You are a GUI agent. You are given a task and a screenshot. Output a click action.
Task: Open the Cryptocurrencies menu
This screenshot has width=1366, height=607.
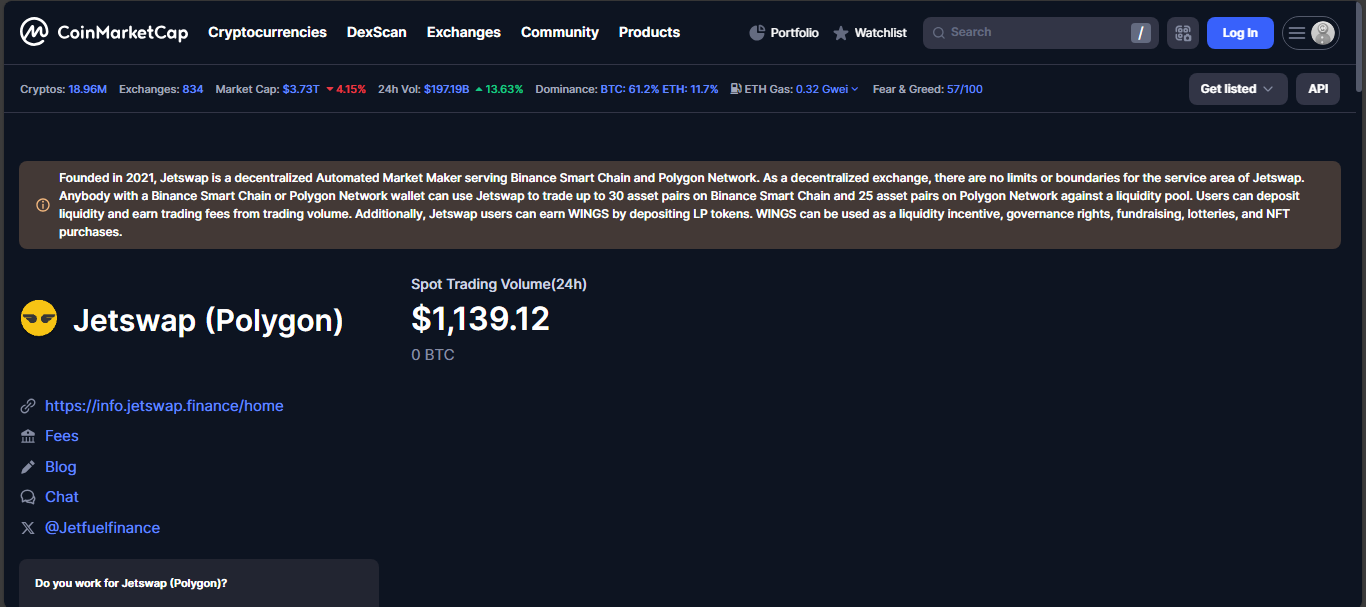tap(267, 32)
